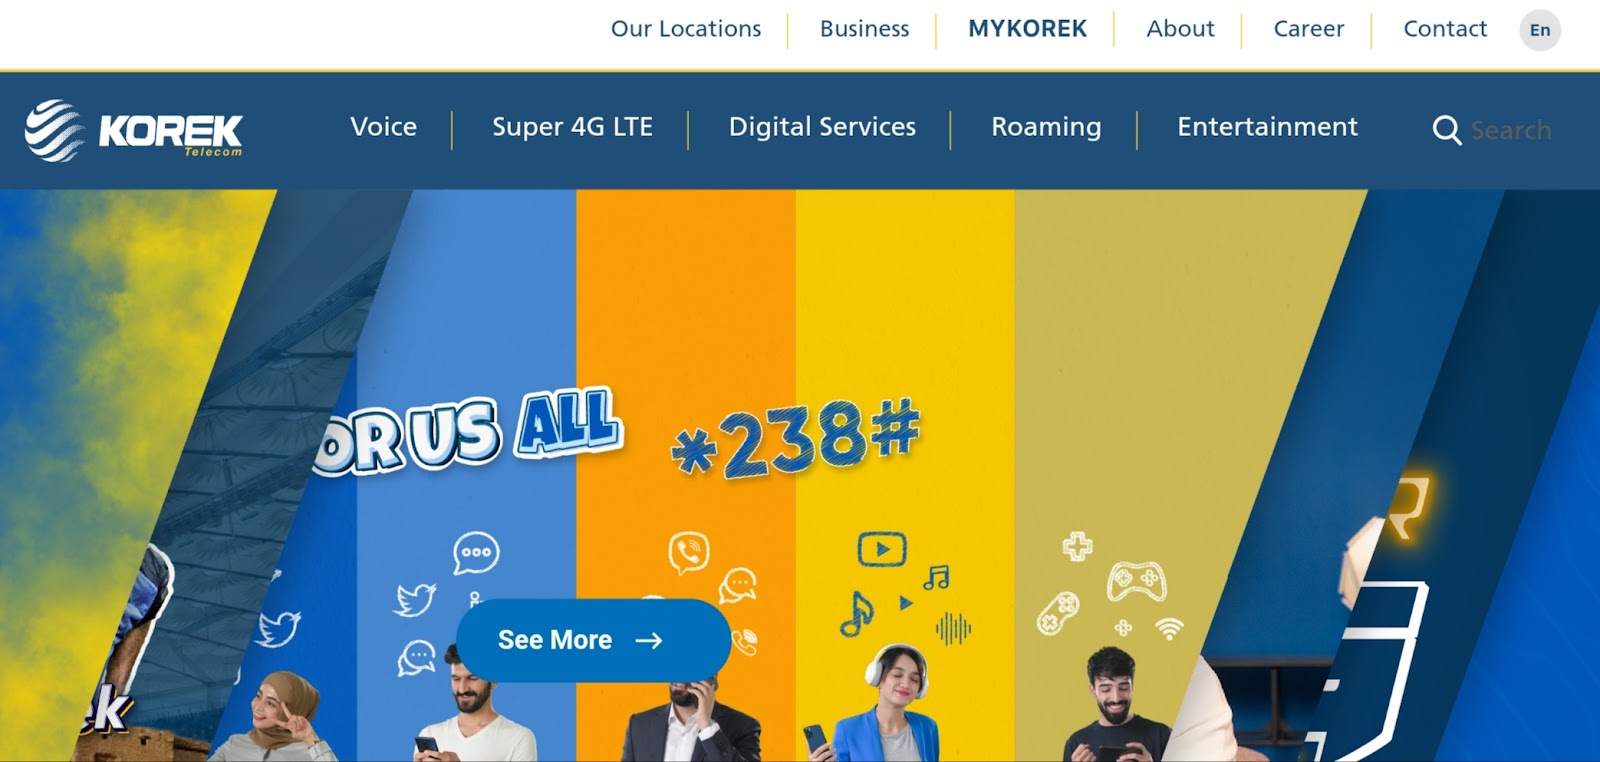Expand the Super 4G LTE menu

coord(572,127)
